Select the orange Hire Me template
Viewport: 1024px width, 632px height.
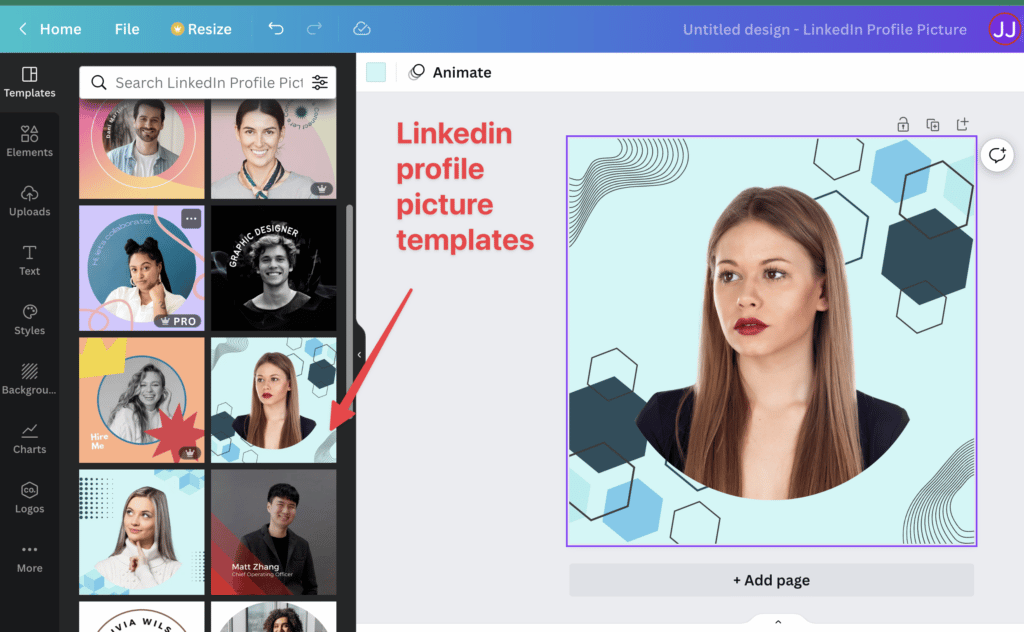pyautogui.click(x=142, y=400)
